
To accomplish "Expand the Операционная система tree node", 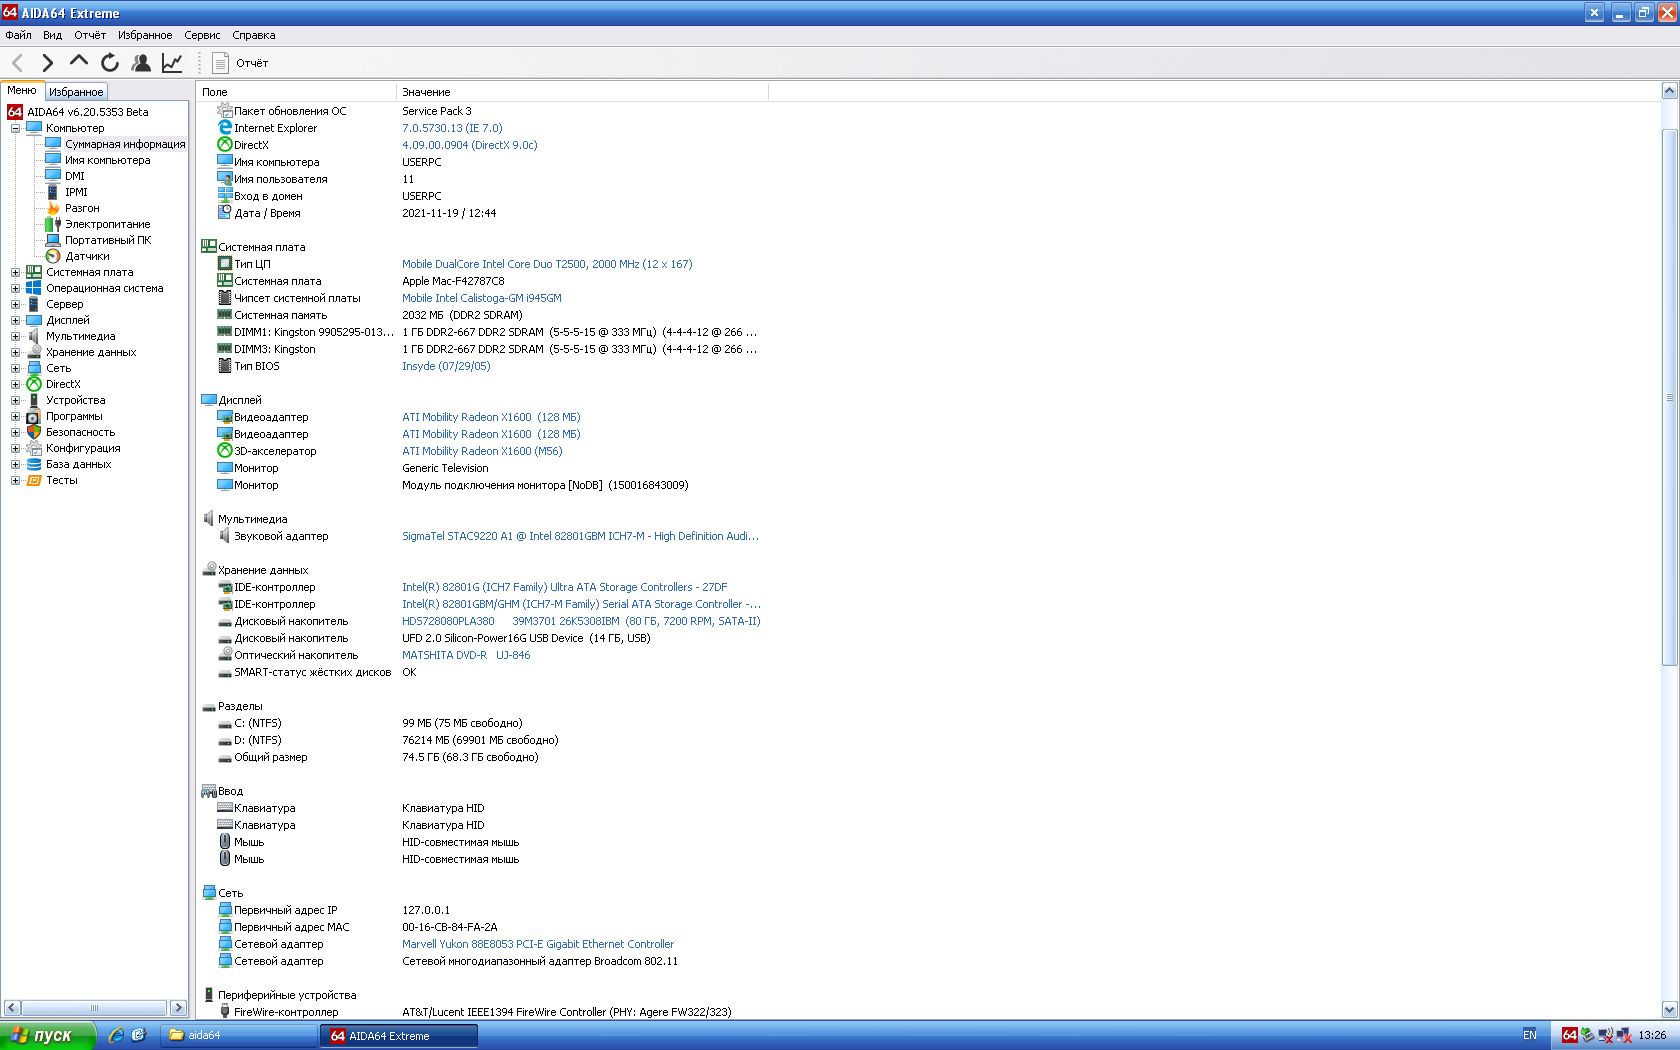I will click(x=15, y=288).
